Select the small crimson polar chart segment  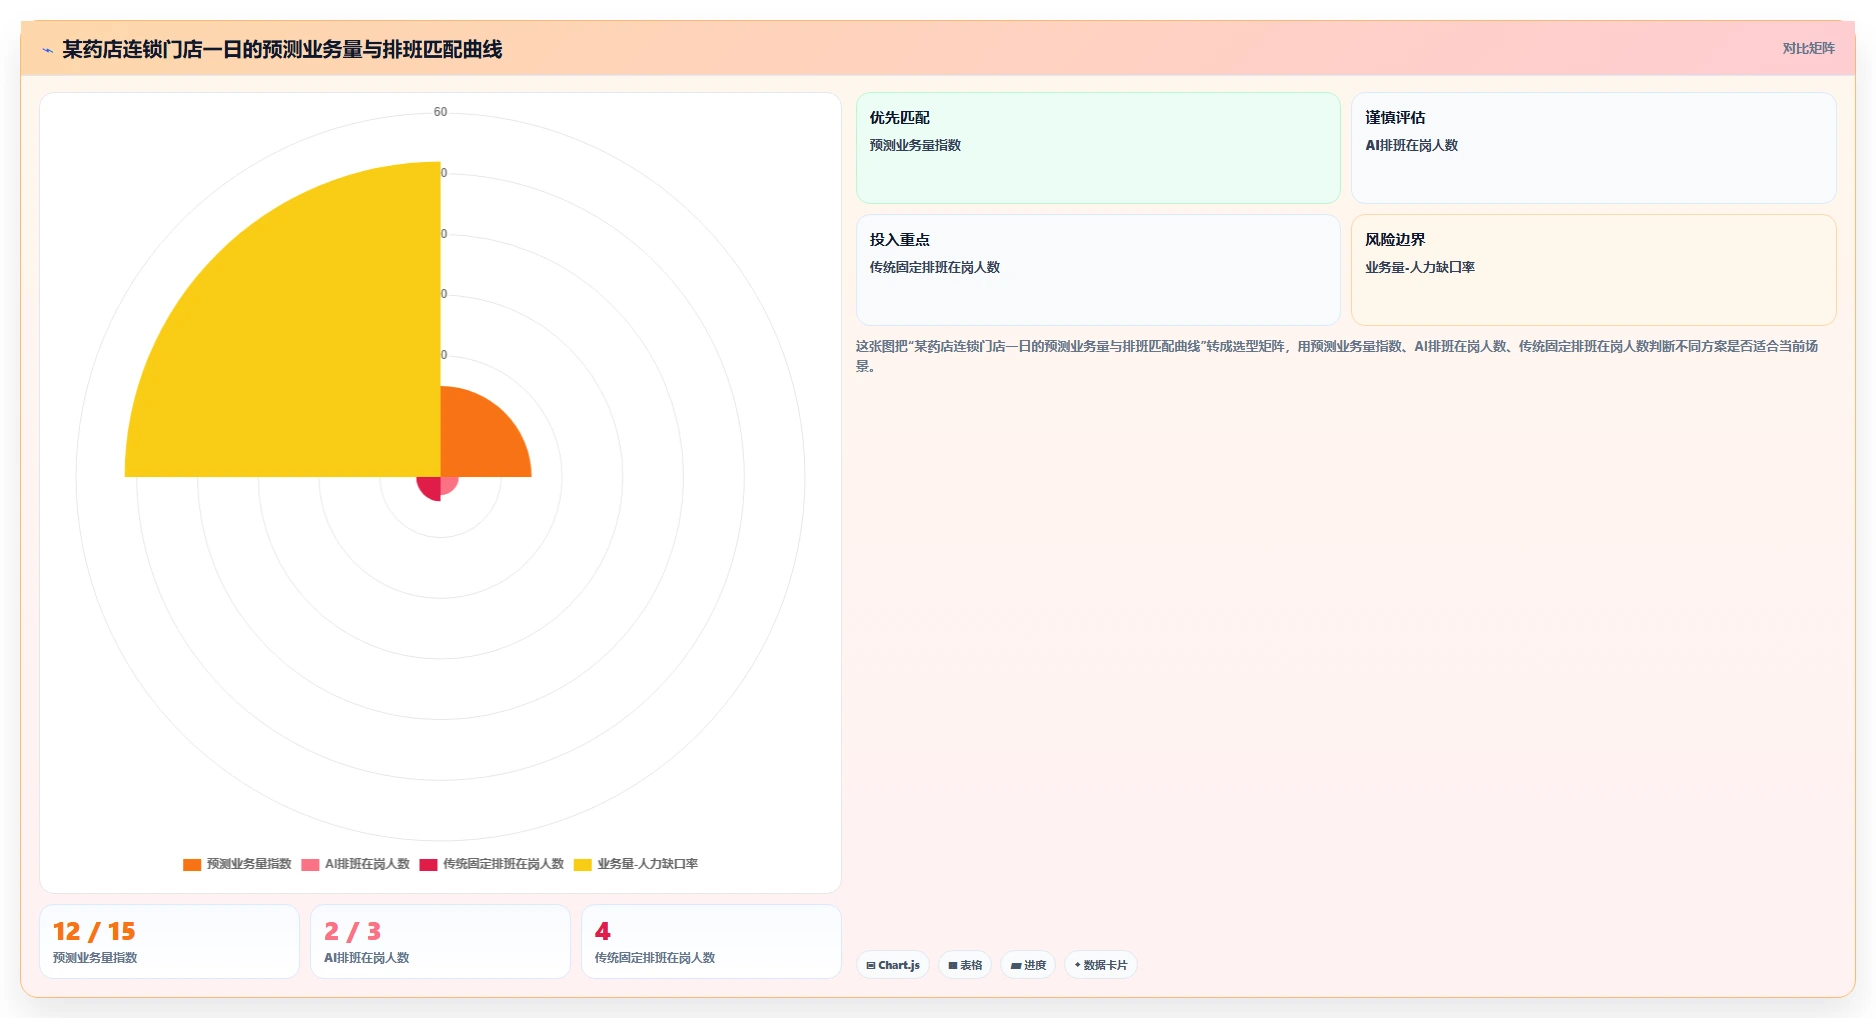[x=431, y=486]
